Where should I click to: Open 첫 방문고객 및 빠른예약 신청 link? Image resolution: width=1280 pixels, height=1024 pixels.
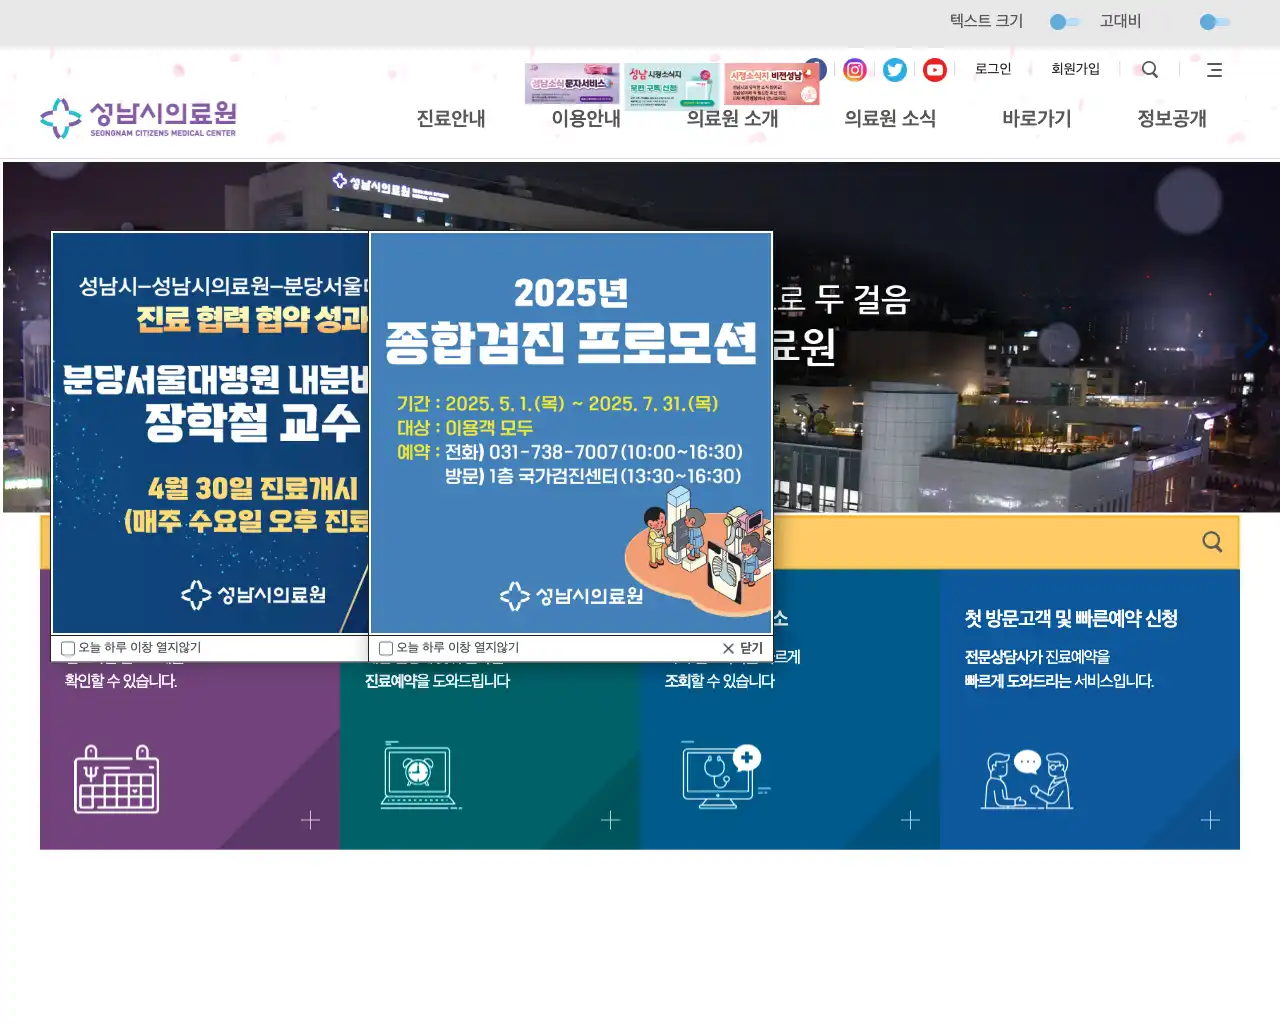[x=1071, y=618]
